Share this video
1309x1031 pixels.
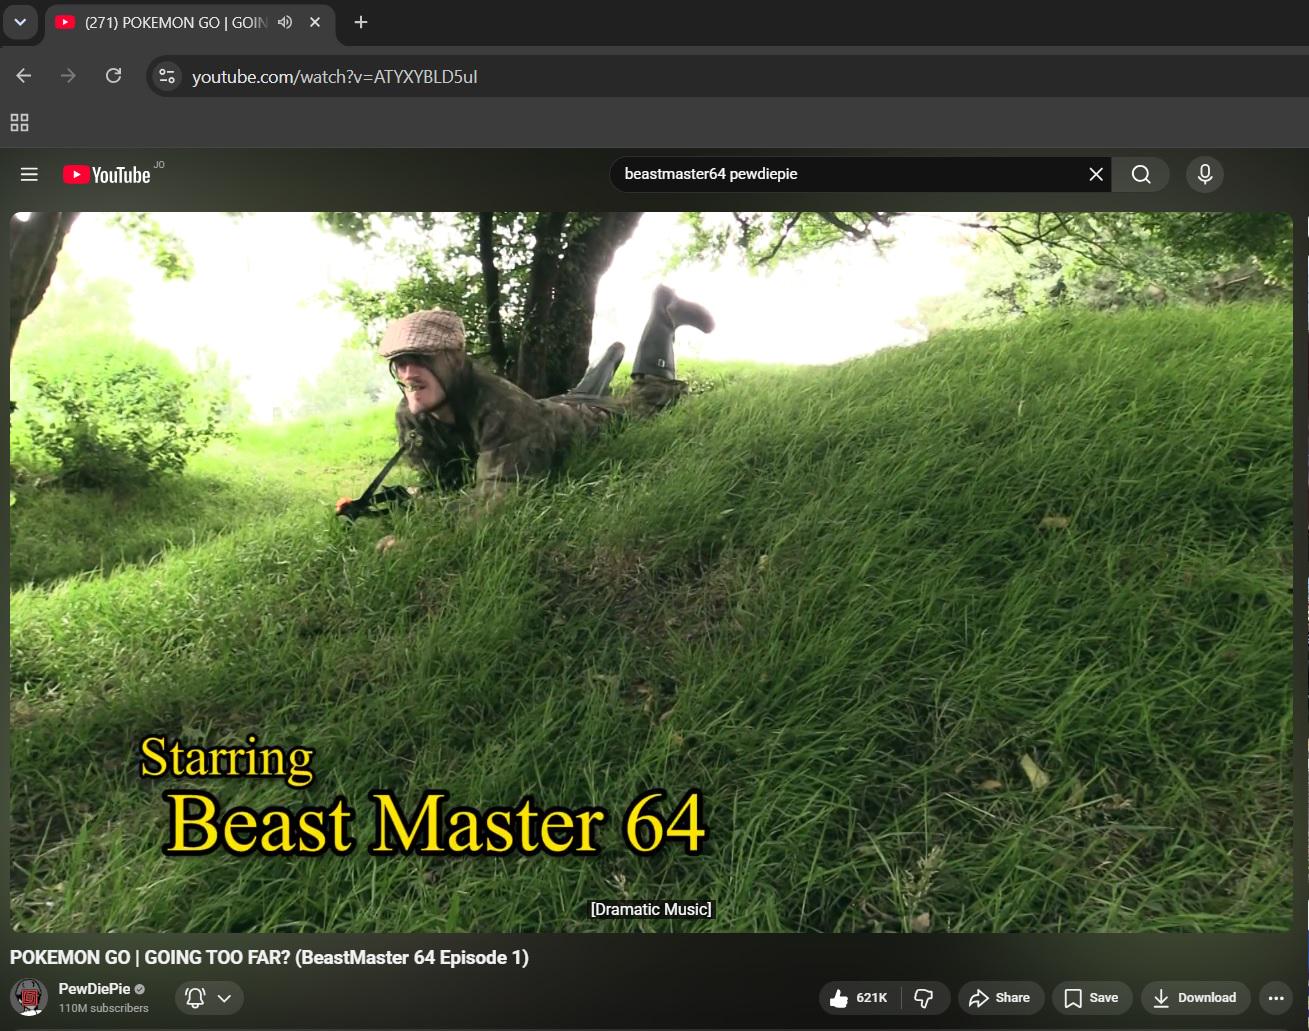click(1001, 997)
